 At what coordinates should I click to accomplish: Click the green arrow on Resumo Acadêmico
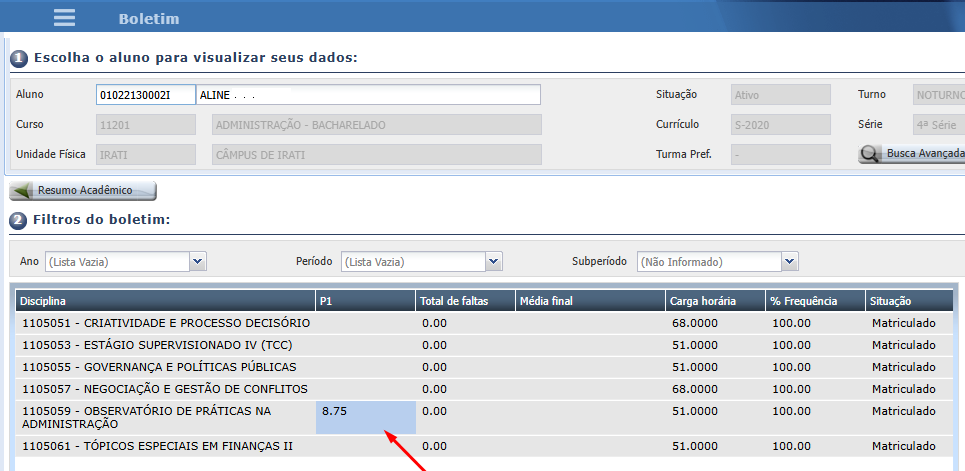tap(22, 190)
